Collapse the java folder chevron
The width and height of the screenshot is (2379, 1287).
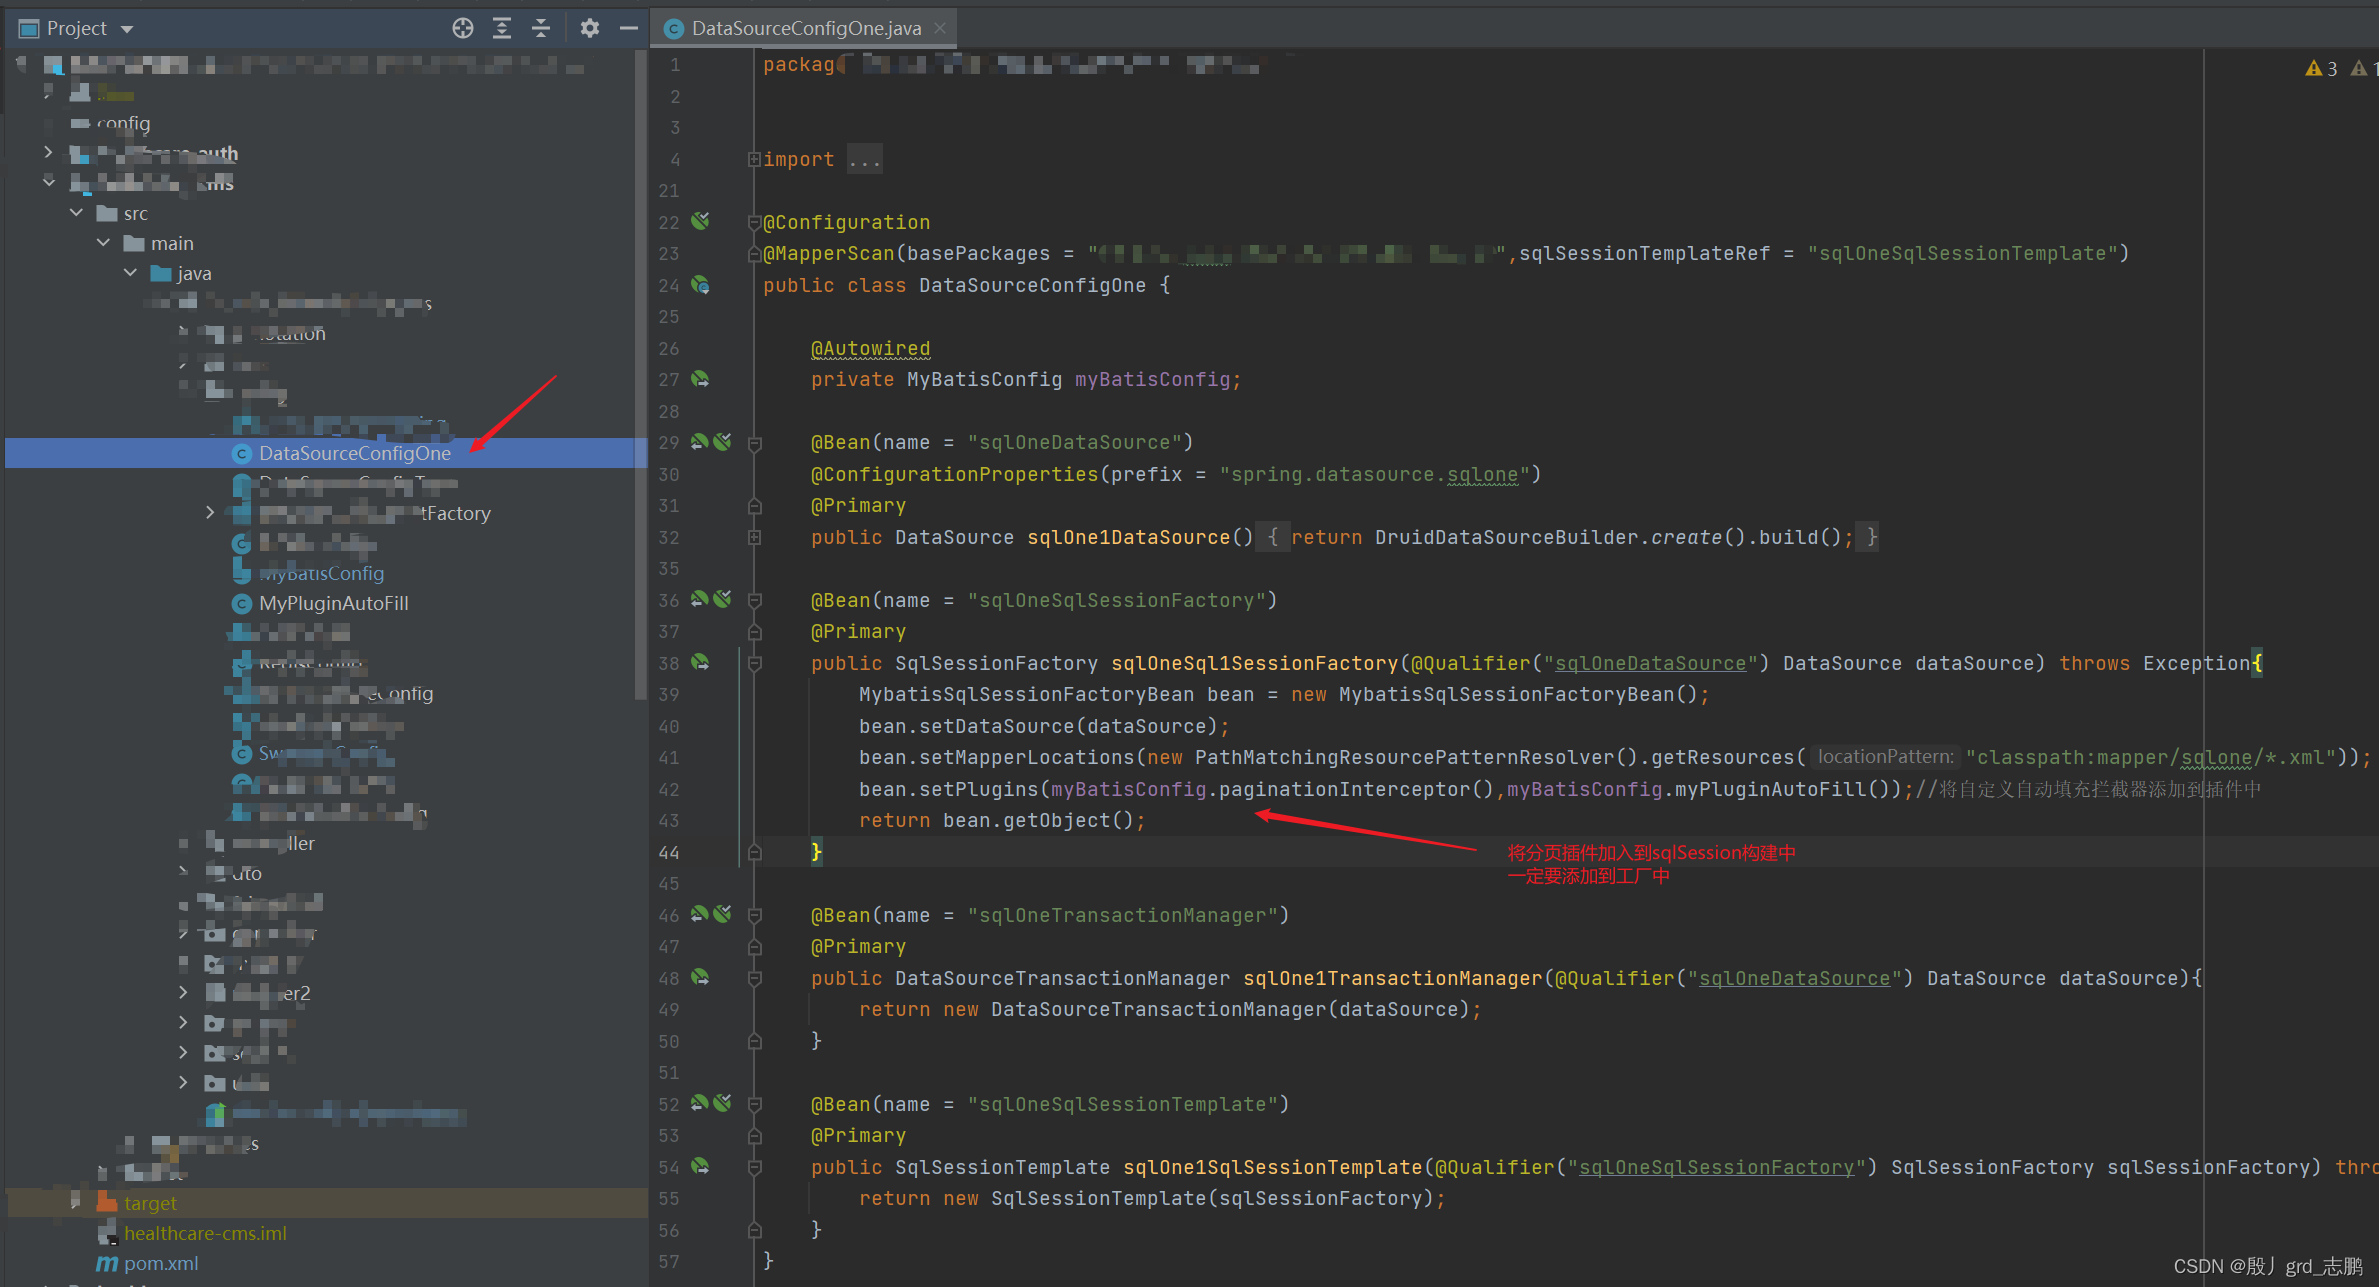[131, 273]
